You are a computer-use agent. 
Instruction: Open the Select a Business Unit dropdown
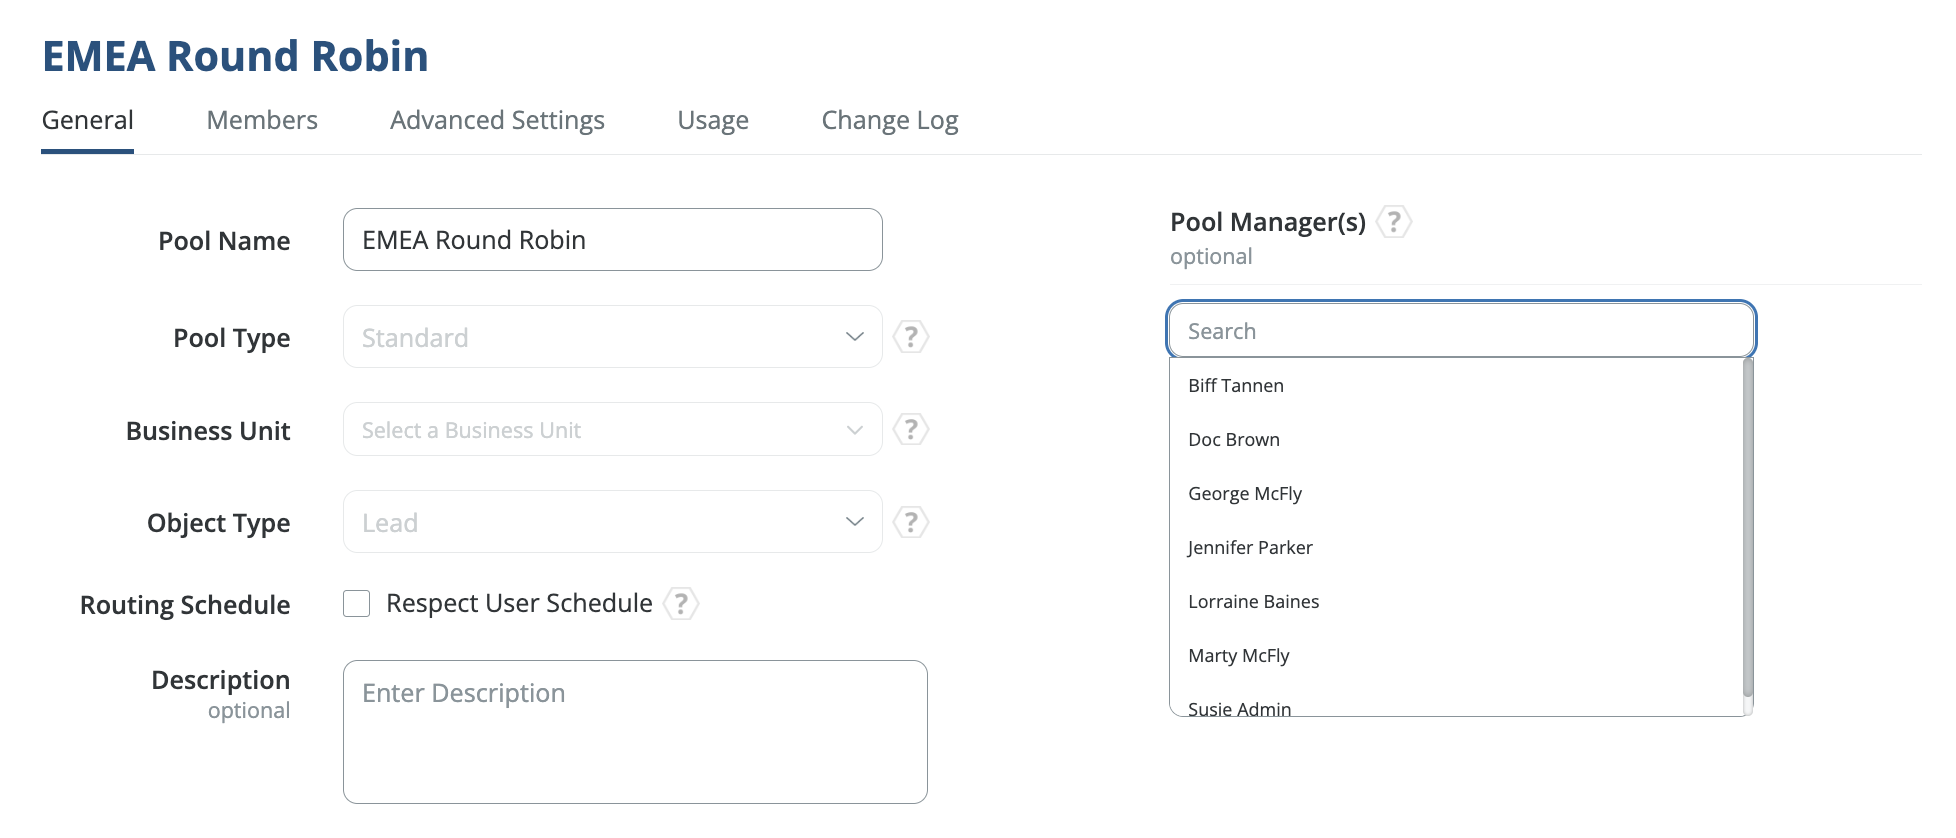[612, 430]
